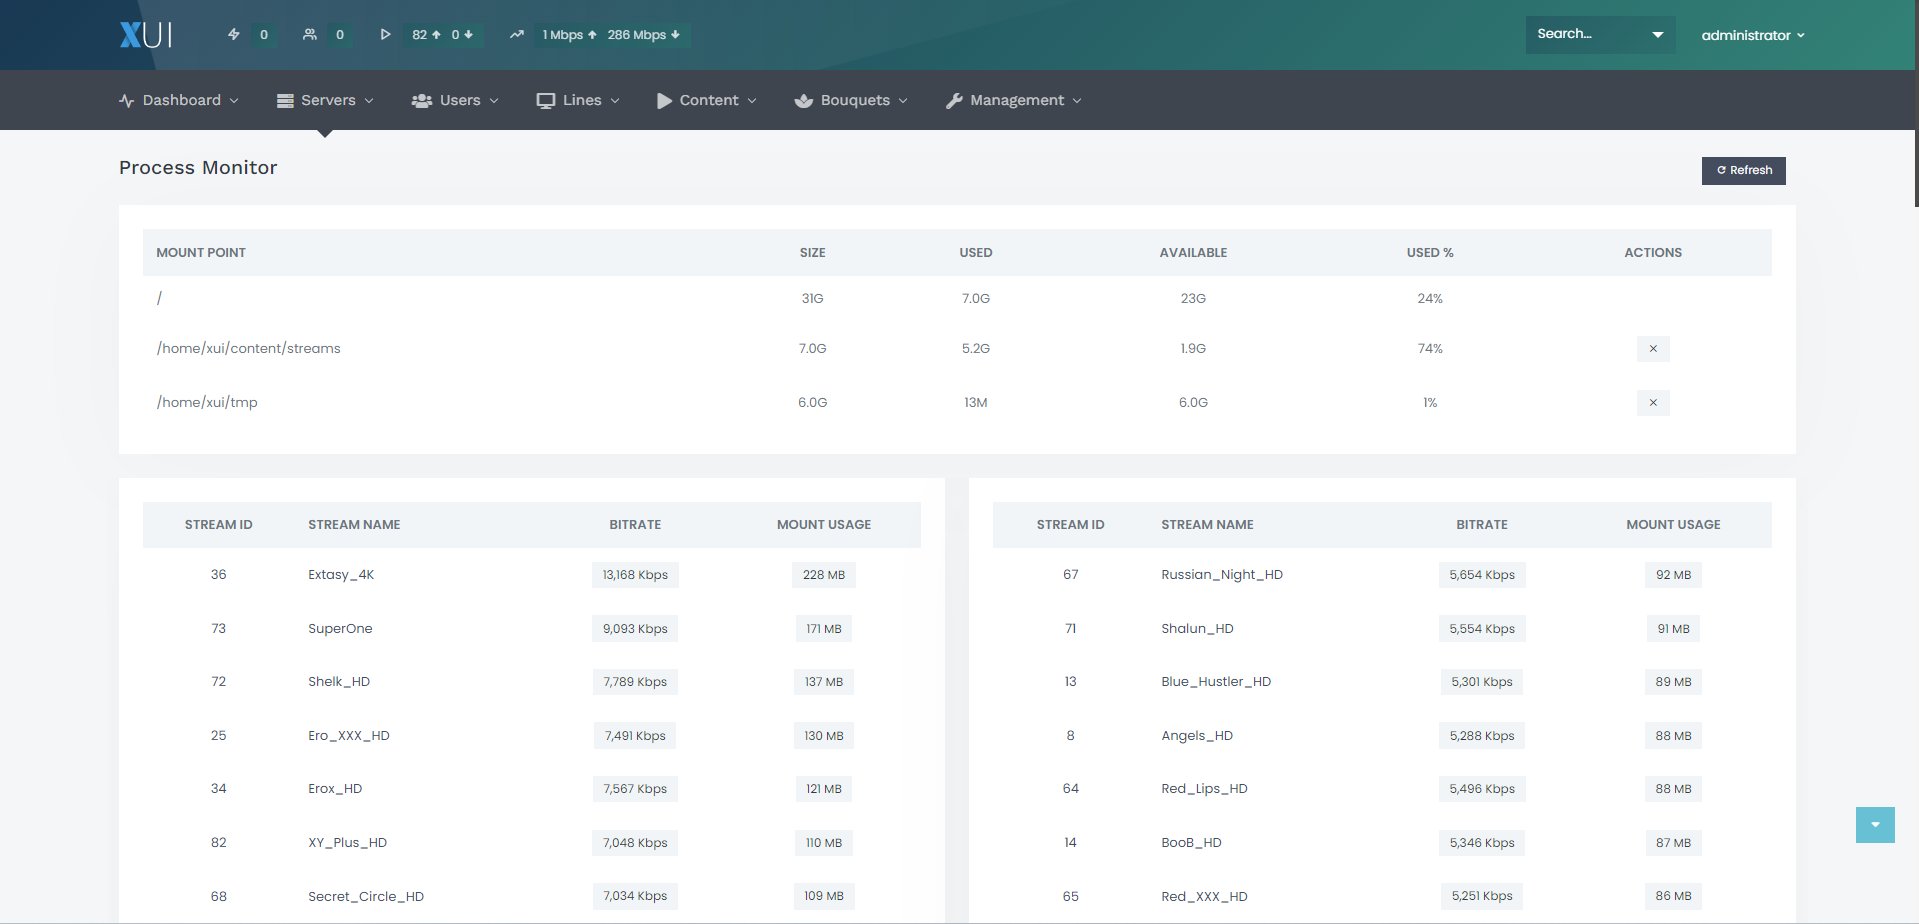Click the 82 up 0 down streams badge
Viewport: 1919px width, 924px height.
pyautogui.click(x=443, y=35)
